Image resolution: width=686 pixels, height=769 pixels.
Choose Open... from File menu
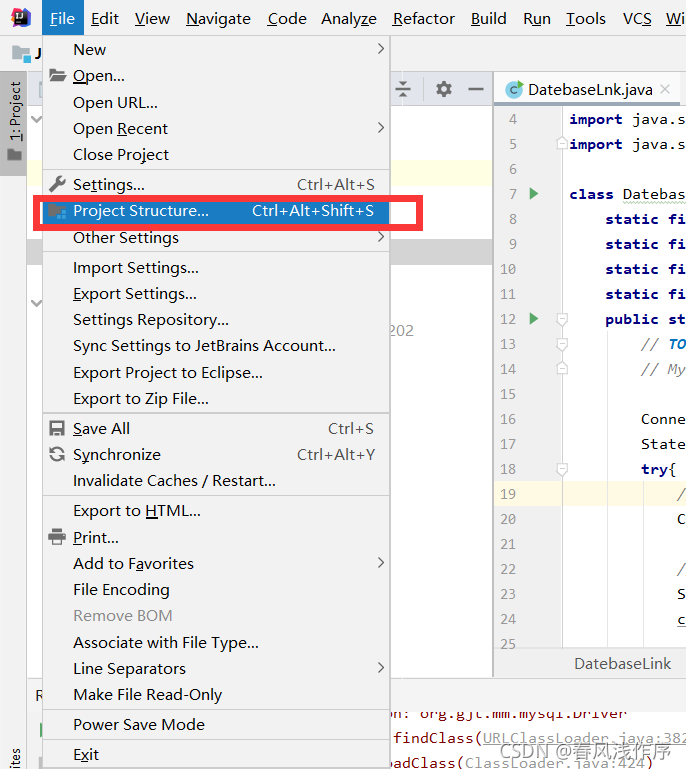(216, 76)
